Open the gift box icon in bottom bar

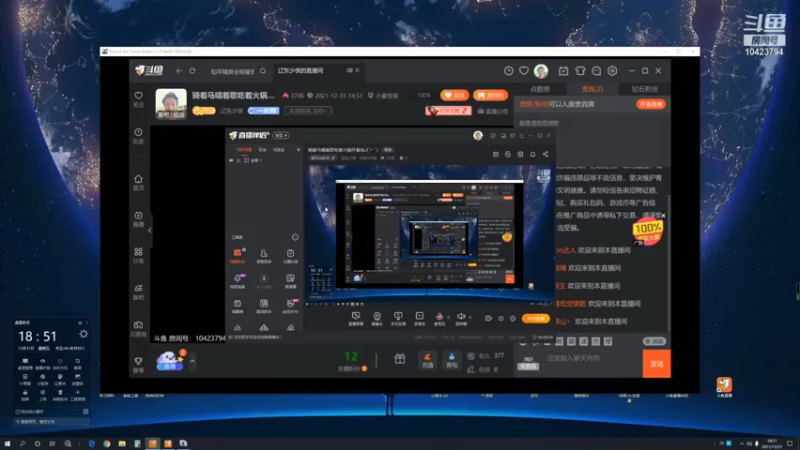[x=399, y=359]
